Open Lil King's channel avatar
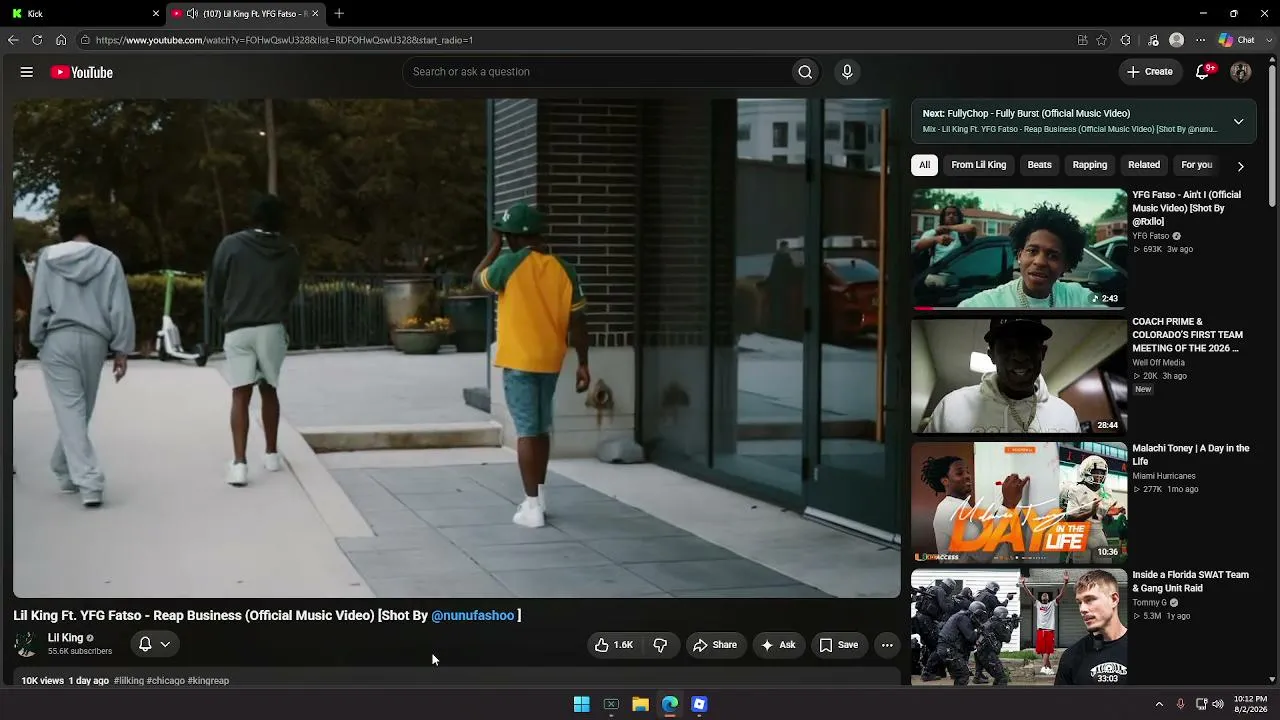The height and width of the screenshot is (720, 1280). point(26,644)
